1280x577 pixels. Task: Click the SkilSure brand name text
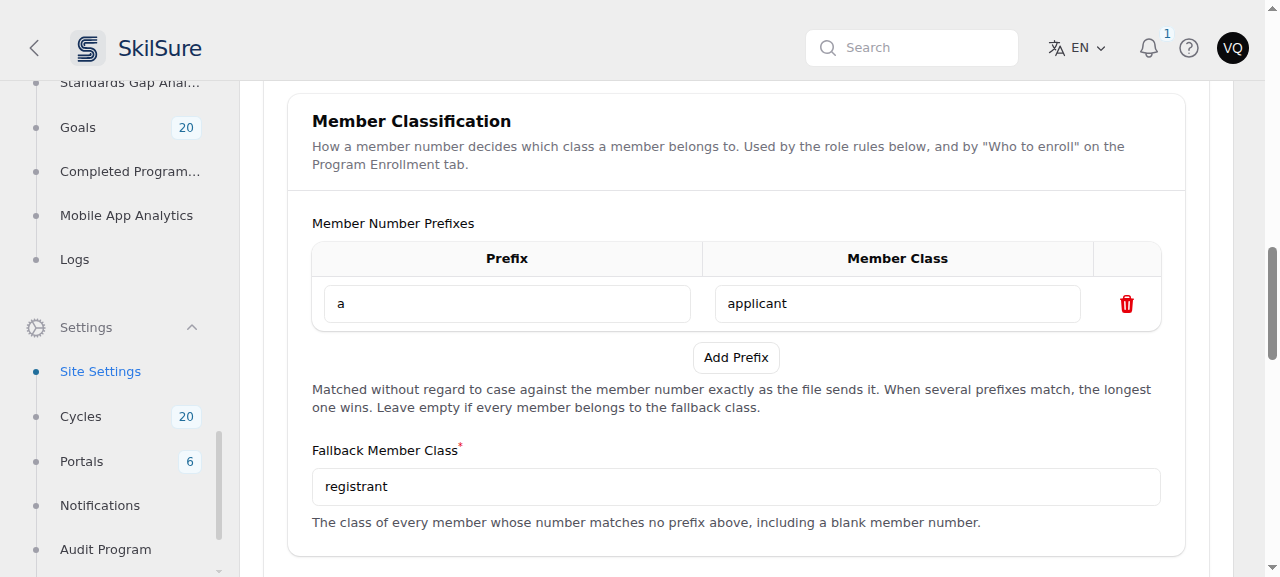(x=160, y=48)
